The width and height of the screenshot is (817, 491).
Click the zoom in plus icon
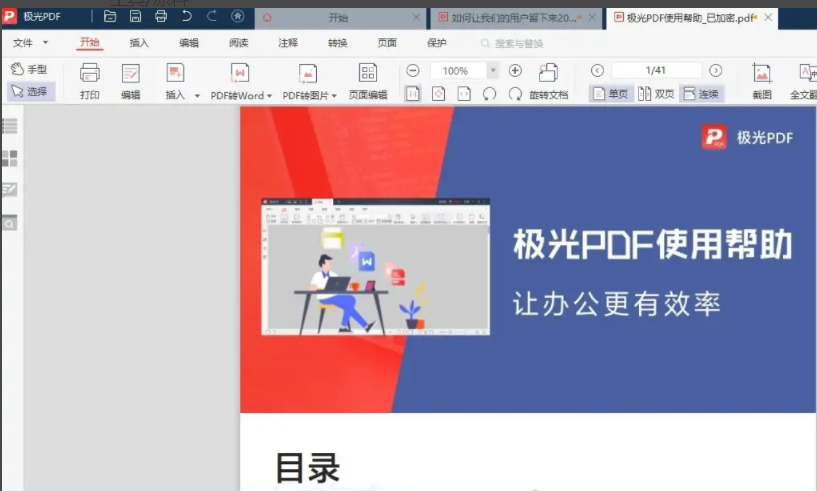pos(515,70)
